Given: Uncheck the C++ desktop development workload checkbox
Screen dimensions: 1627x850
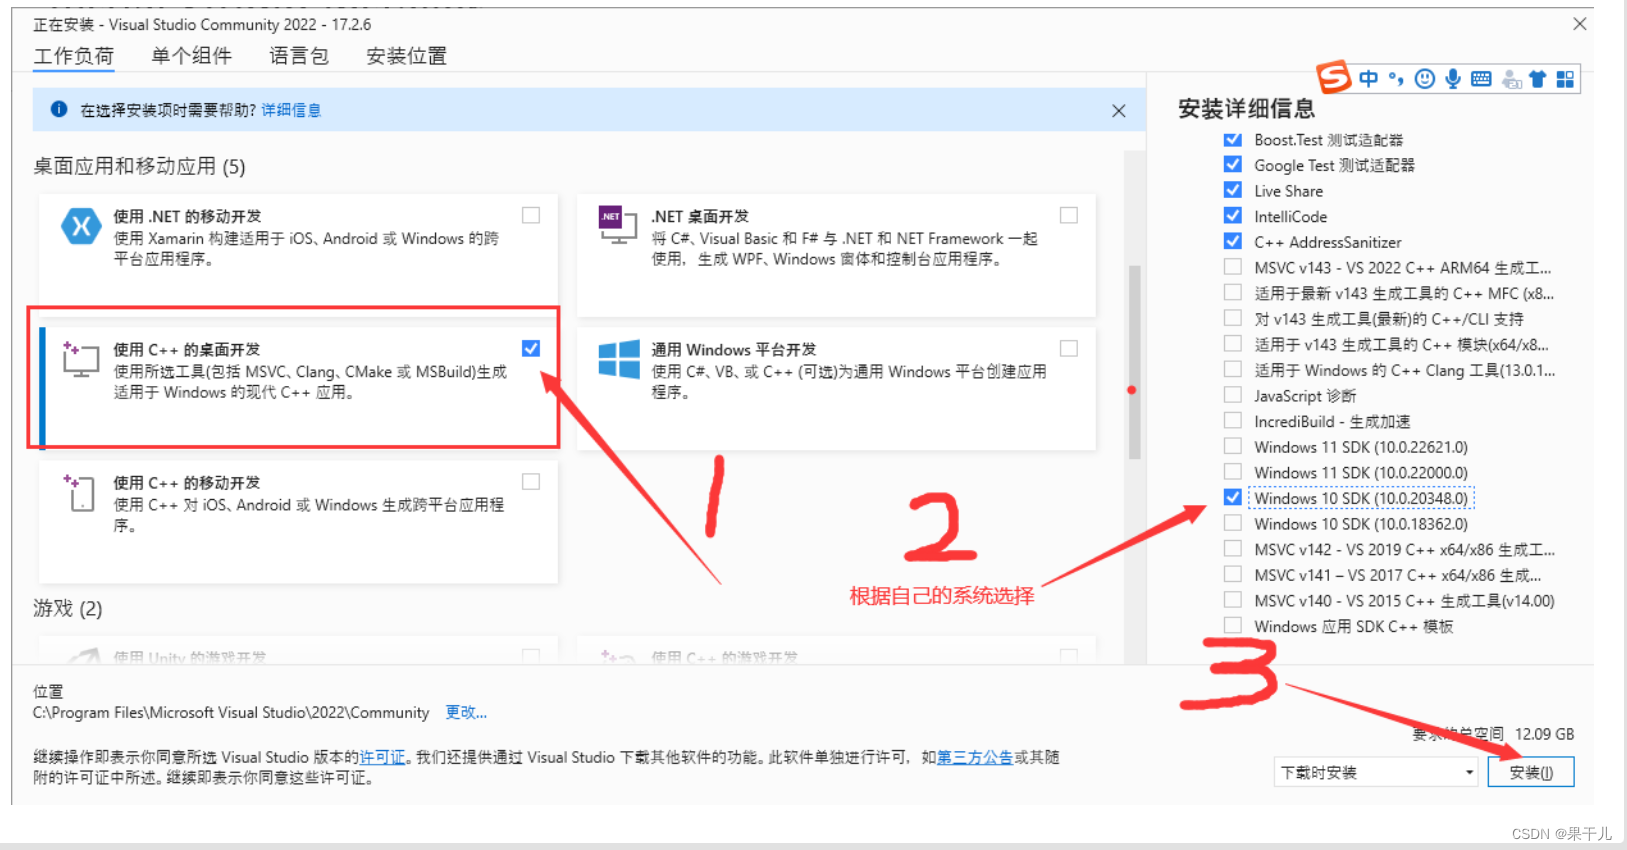Looking at the screenshot, I should (531, 348).
